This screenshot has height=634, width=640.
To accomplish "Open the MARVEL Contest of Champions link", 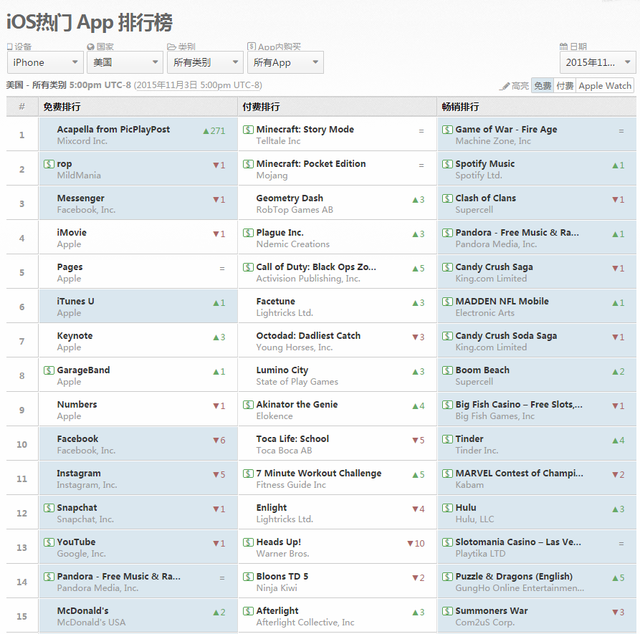I will tap(519, 473).
